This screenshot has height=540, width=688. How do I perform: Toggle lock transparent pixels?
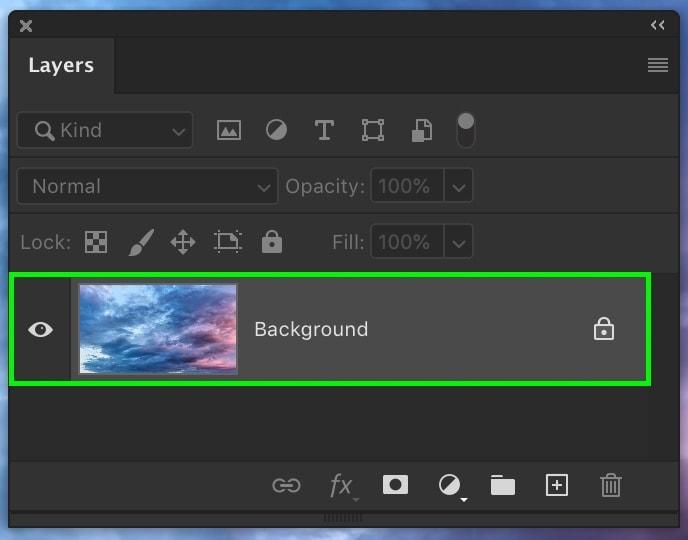tap(96, 242)
